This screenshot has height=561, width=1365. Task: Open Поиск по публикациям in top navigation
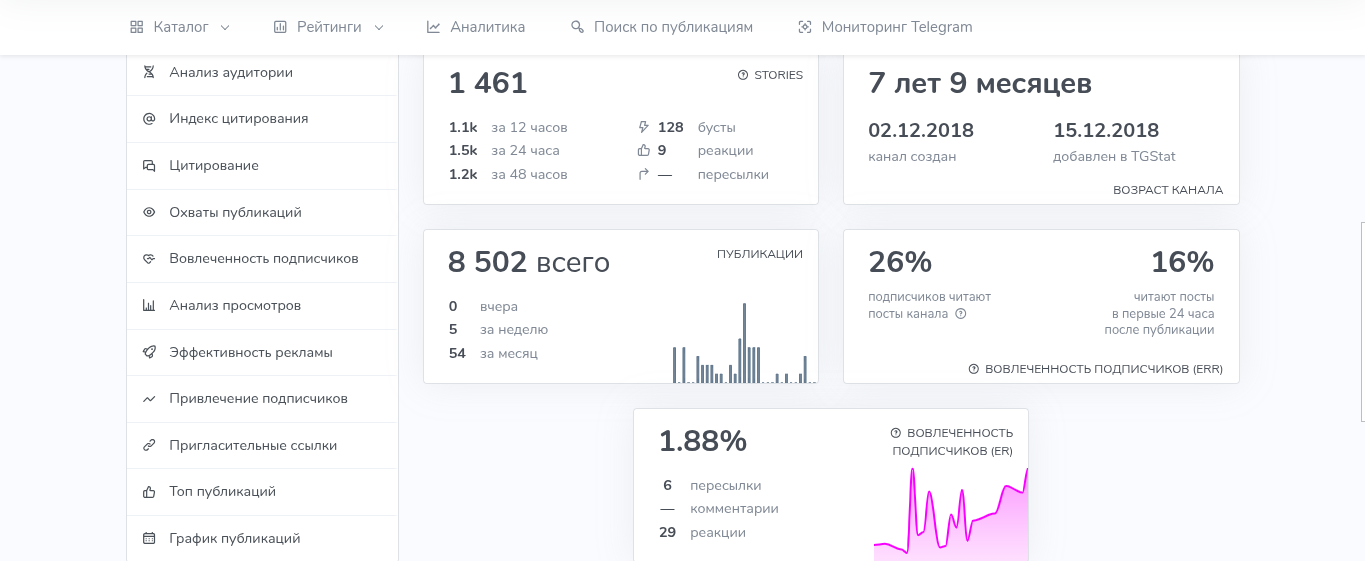pos(662,27)
